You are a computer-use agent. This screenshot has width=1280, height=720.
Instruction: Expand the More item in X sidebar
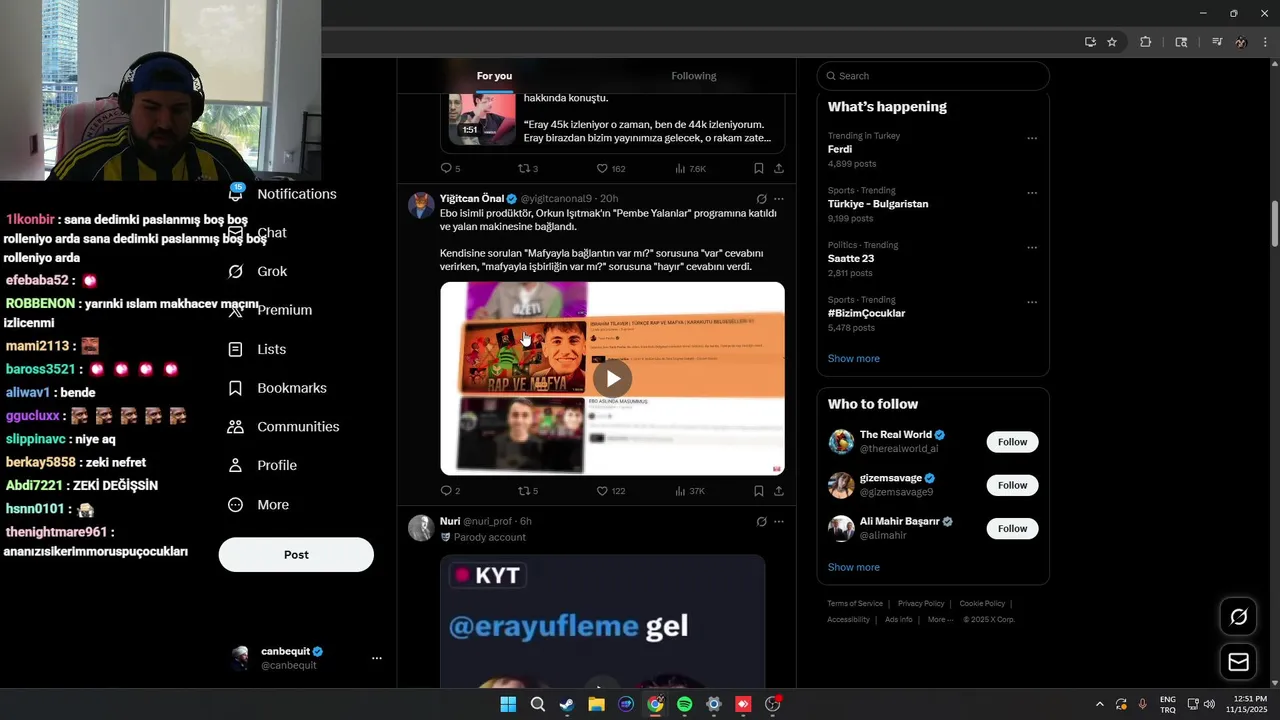click(x=258, y=505)
